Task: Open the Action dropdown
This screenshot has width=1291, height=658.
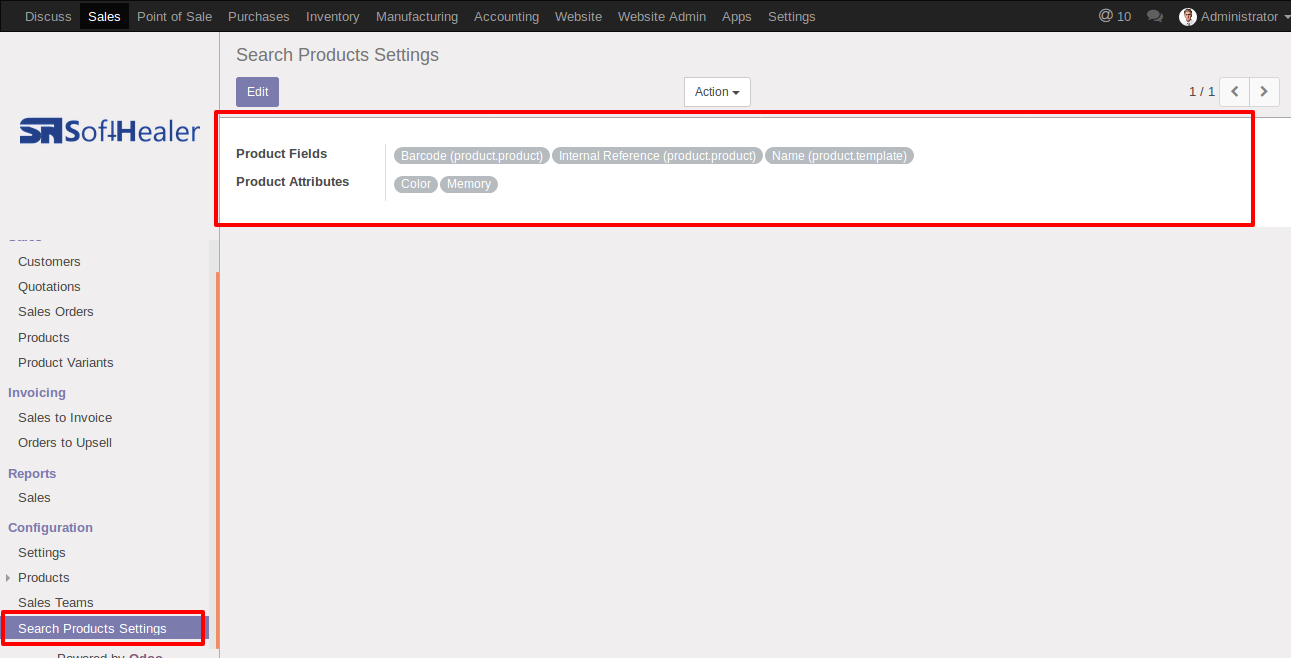Action: click(x=717, y=92)
